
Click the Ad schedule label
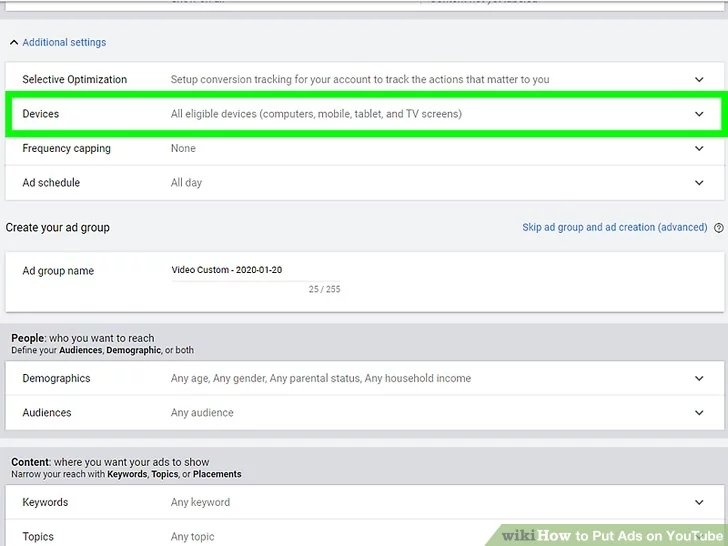pos(51,183)
